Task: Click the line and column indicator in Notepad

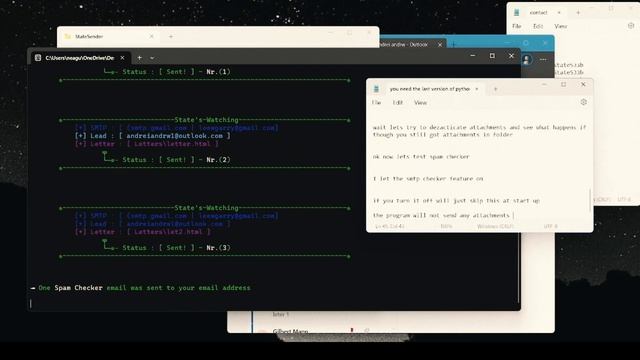Action: (389, 226)
